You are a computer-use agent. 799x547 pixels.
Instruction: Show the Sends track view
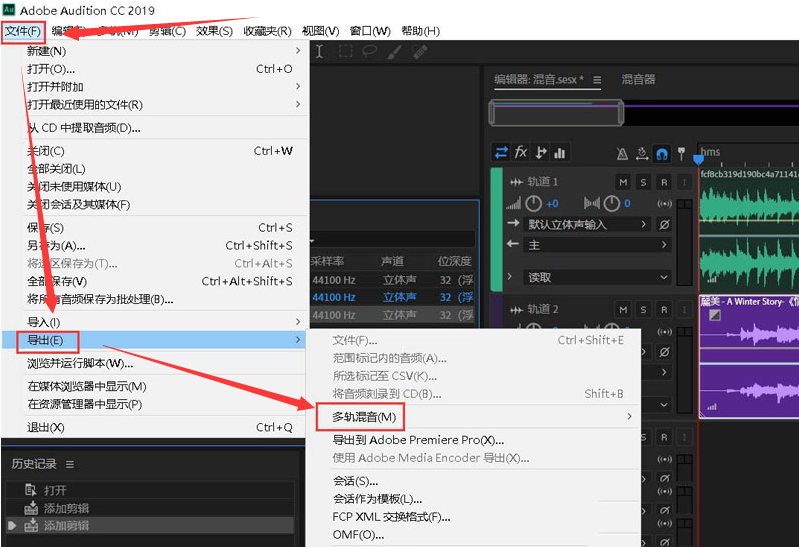point(541,152)
